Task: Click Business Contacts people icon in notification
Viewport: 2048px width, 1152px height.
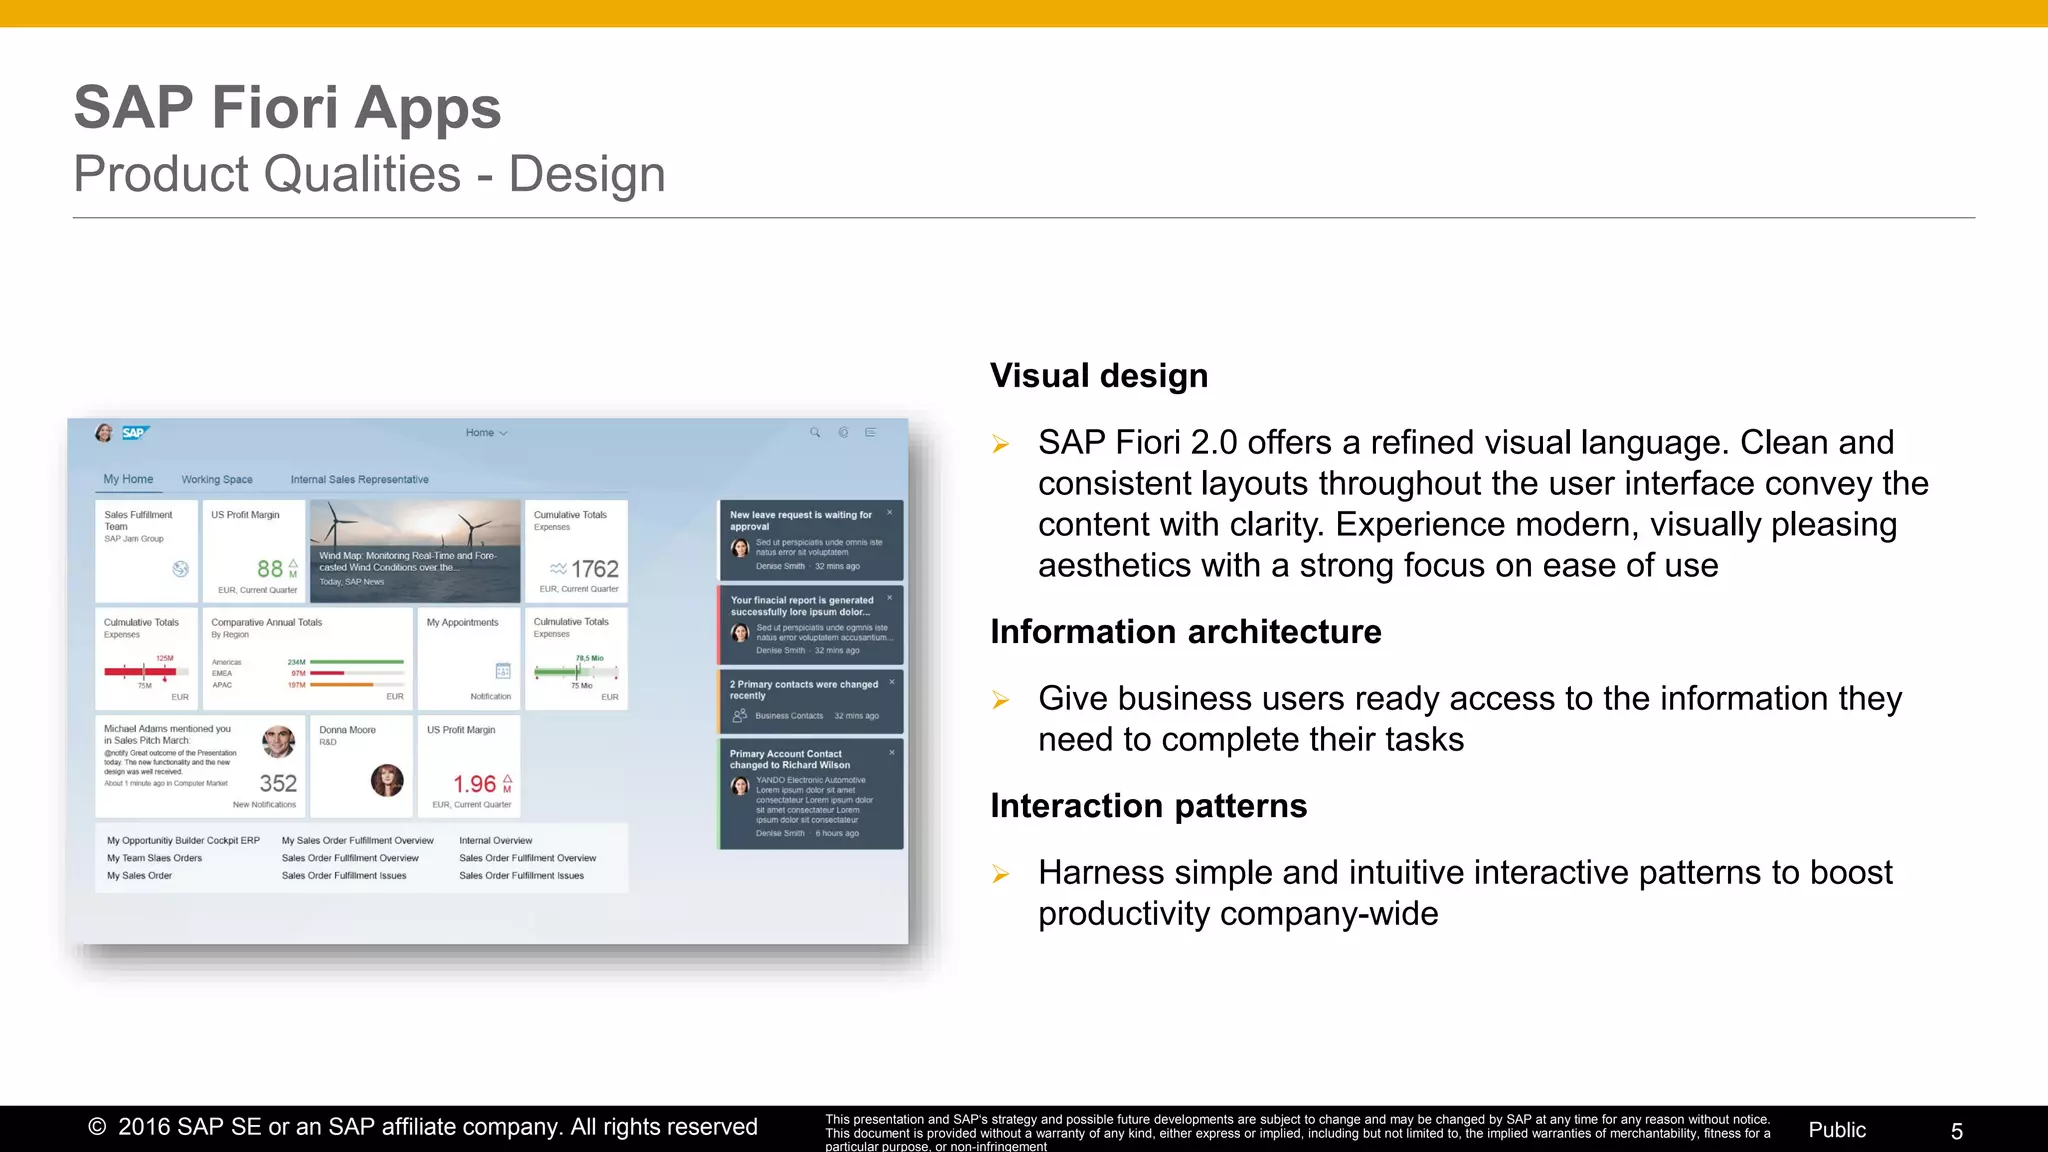Action: click(x=740, y=716)
